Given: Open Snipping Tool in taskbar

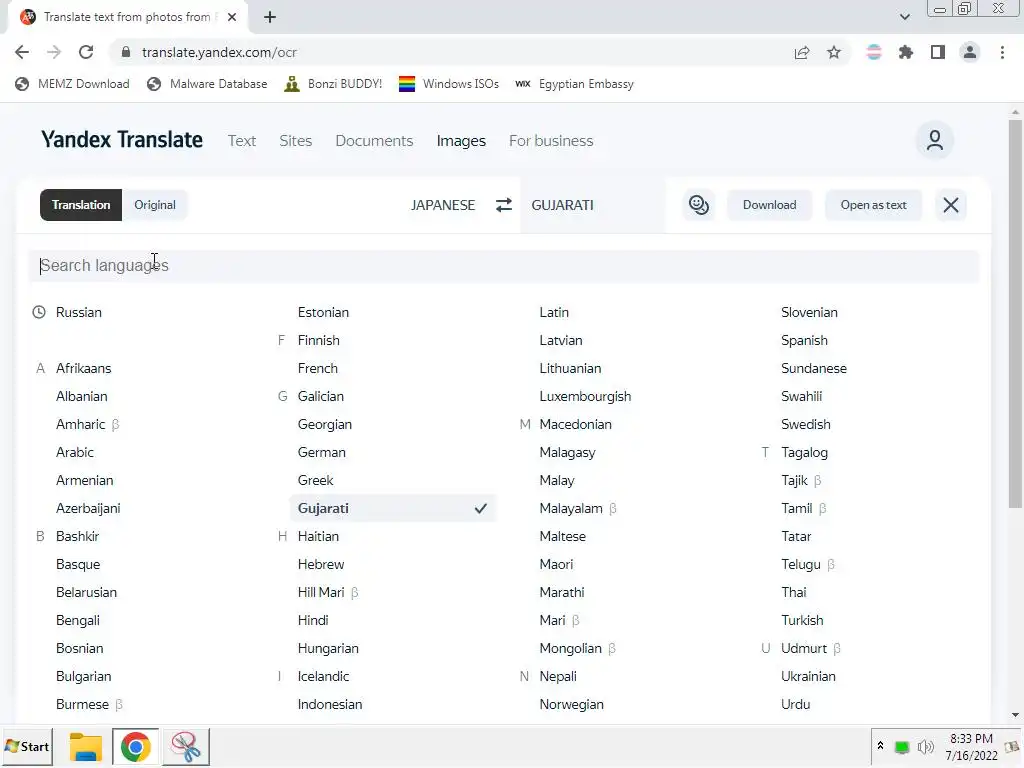Looking at the screenshot, I should pyautogui.click(x=186, y=746).
